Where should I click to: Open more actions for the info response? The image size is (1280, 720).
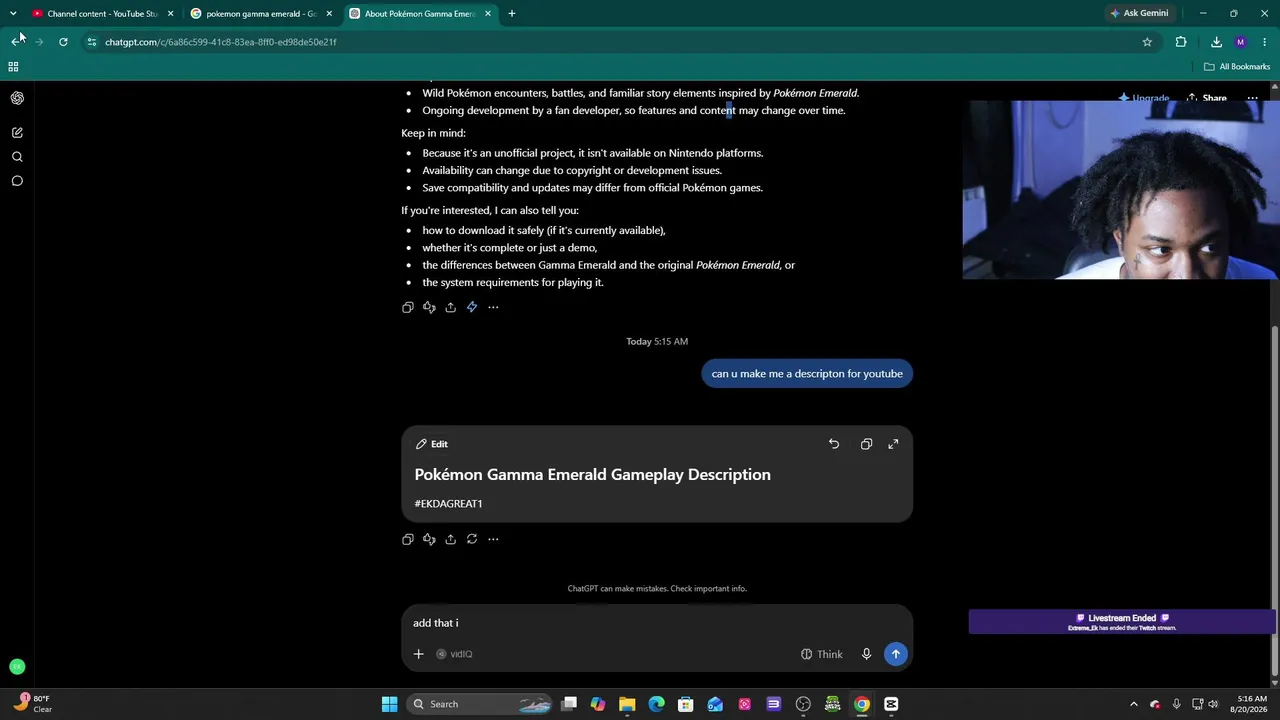tap(493, 307)
